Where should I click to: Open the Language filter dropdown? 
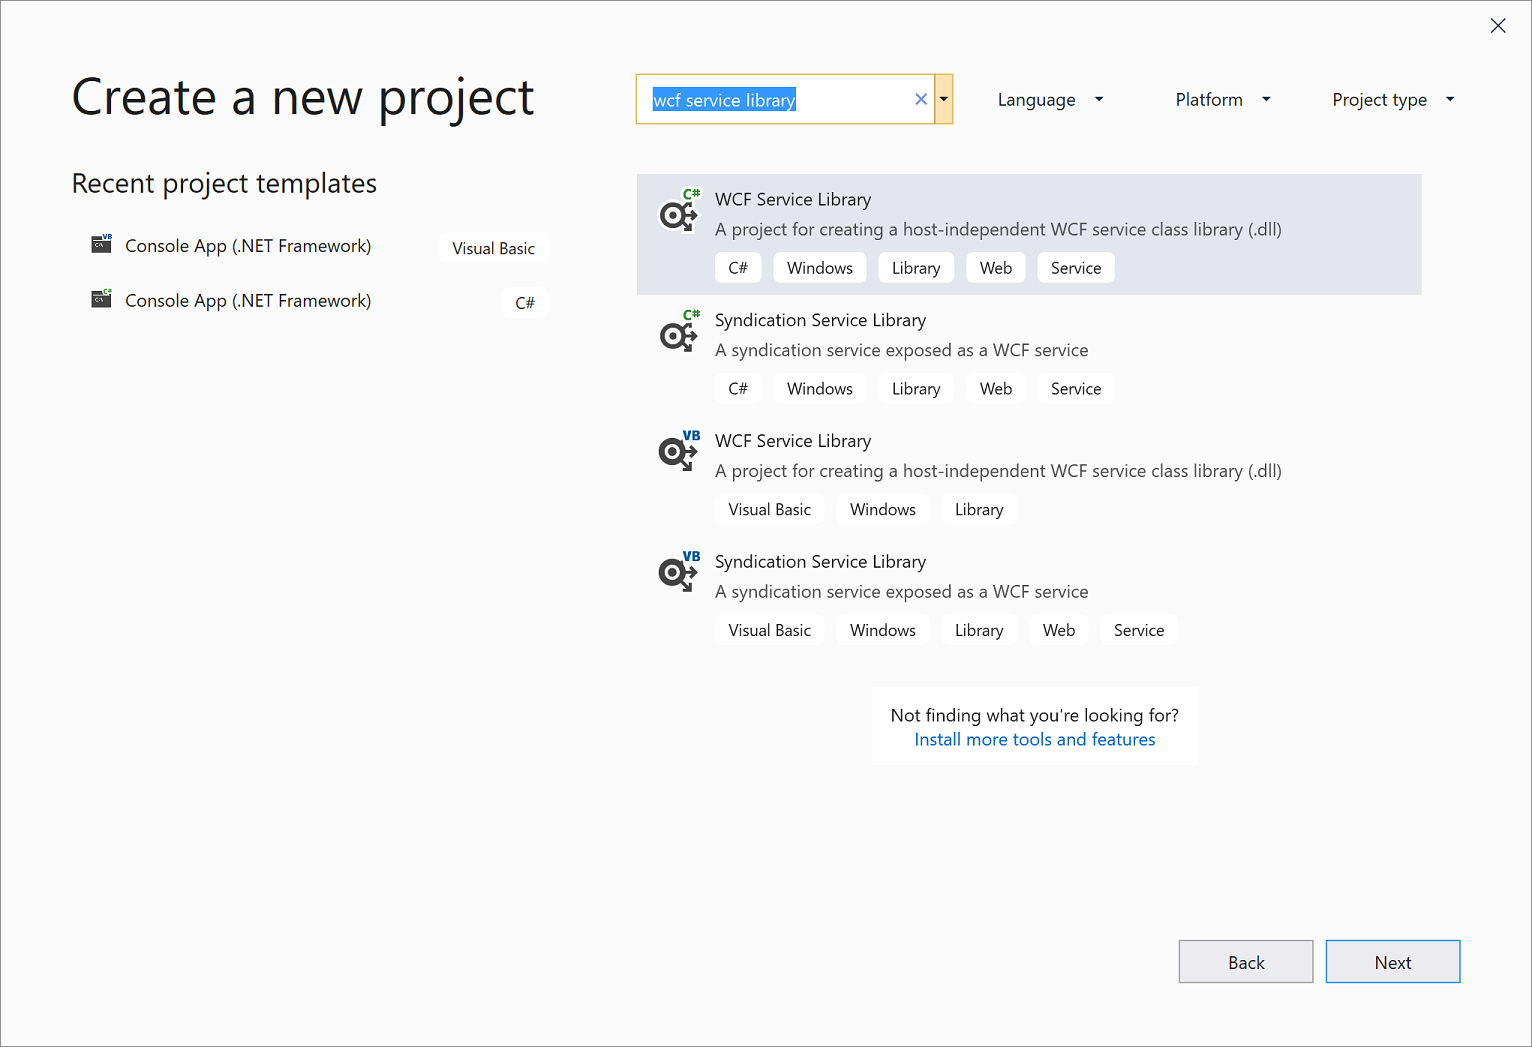[1049, 99]
